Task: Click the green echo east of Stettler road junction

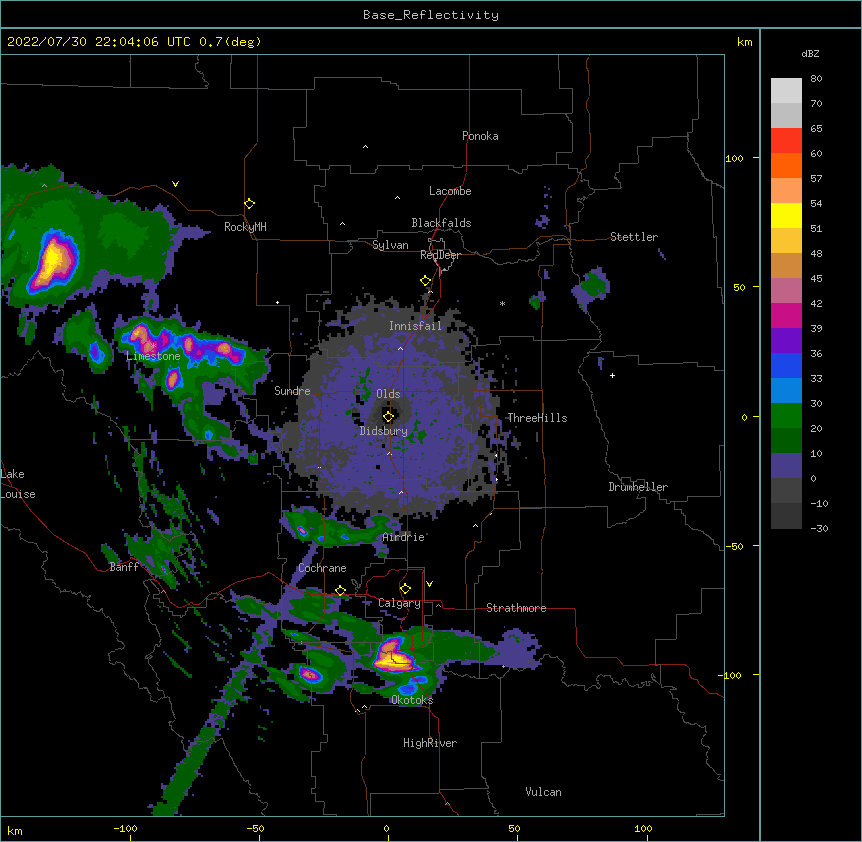Action: click(593, 285)
